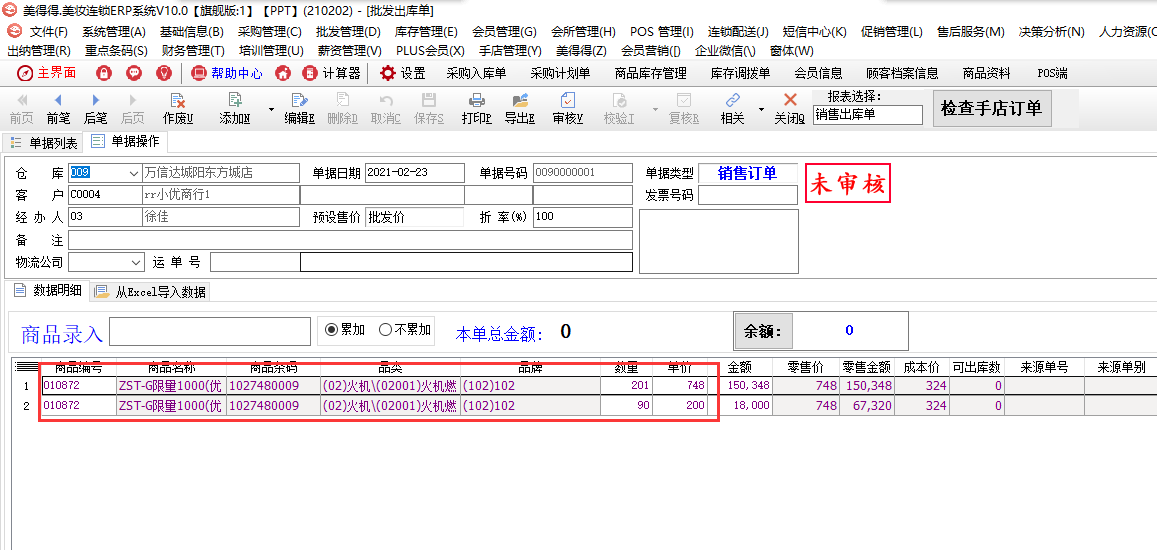Click the red chat bubble icon
Screen dimensions: 1157x550
coord(134,73)
